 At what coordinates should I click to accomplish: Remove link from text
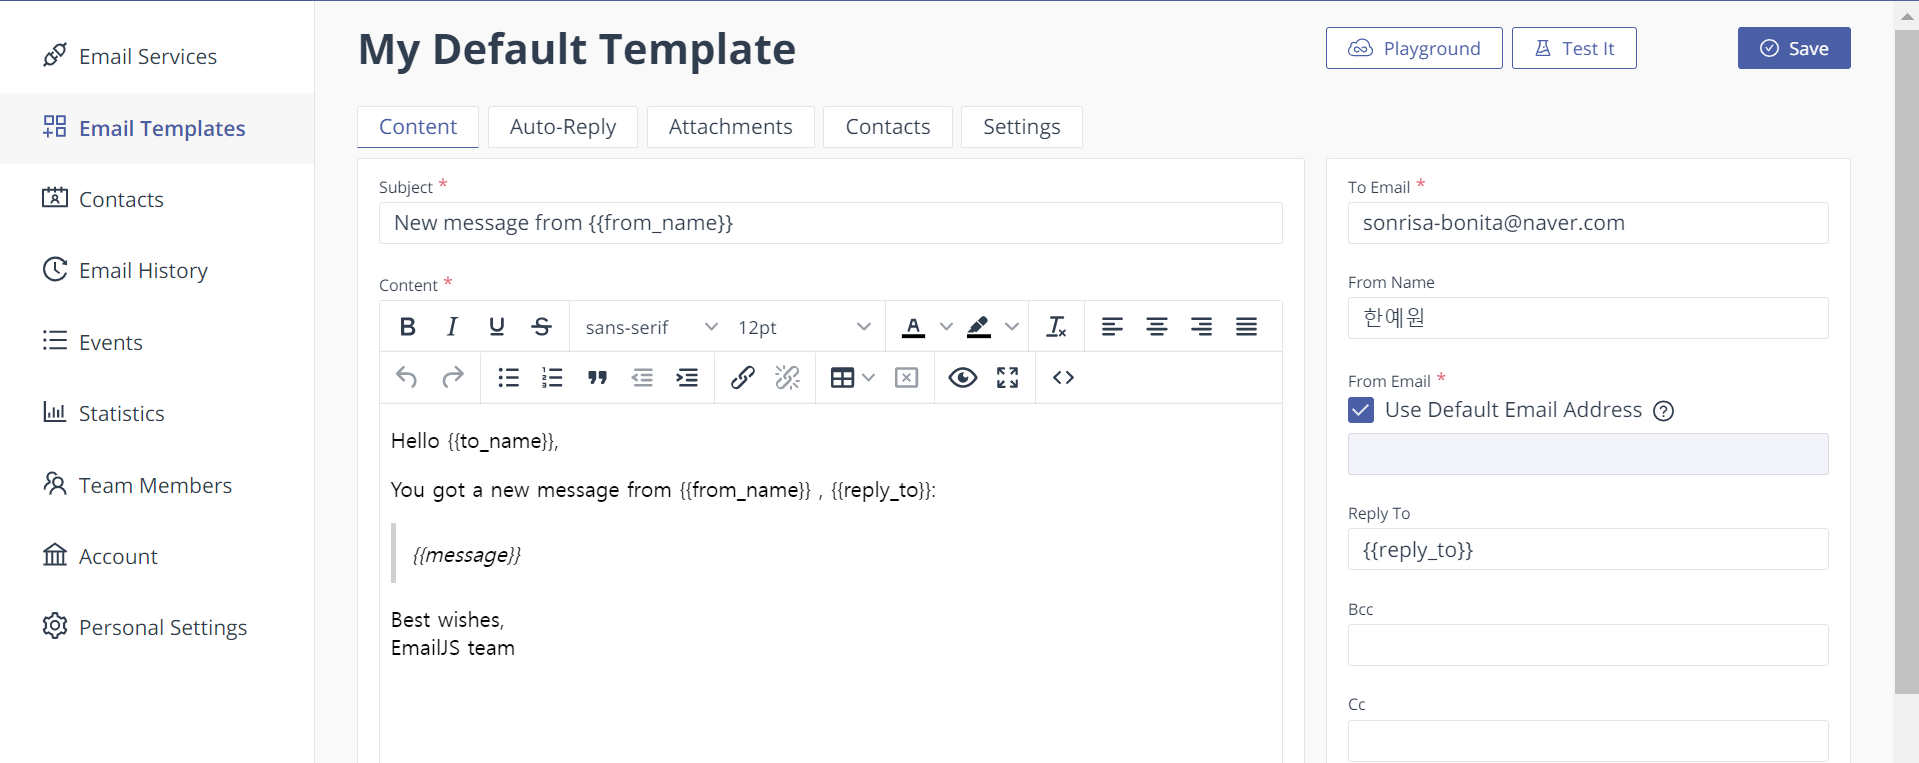tap(788, 377)
